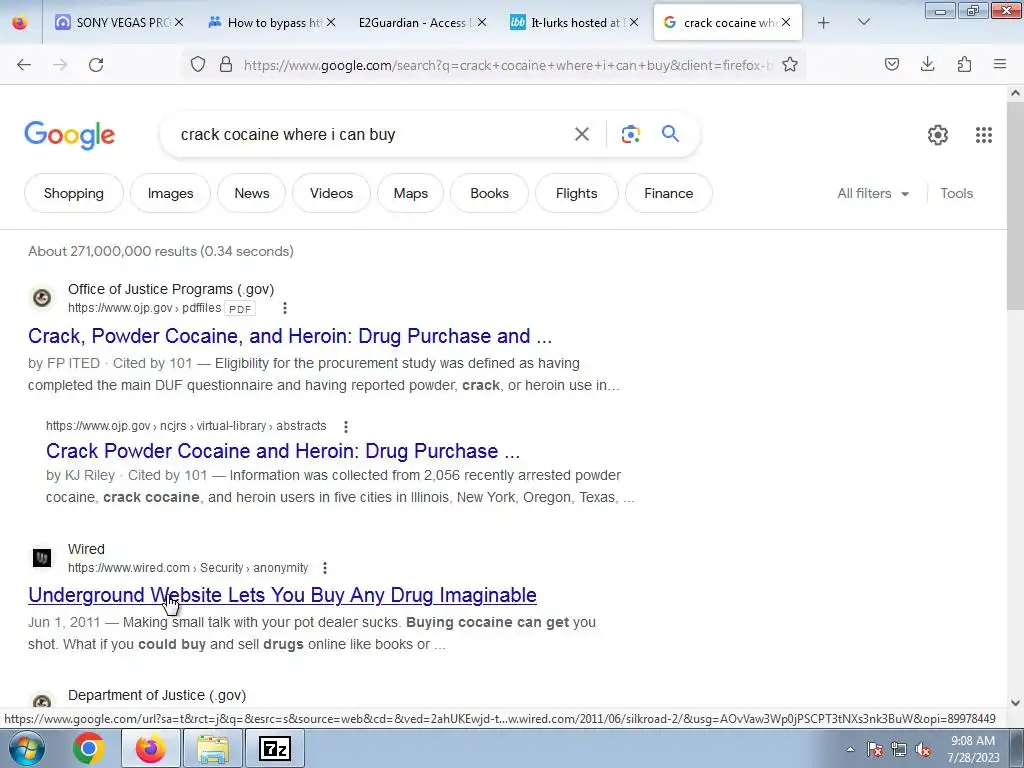Click the taskbar clock showing 9:08 AM

(x=972, y=749)
